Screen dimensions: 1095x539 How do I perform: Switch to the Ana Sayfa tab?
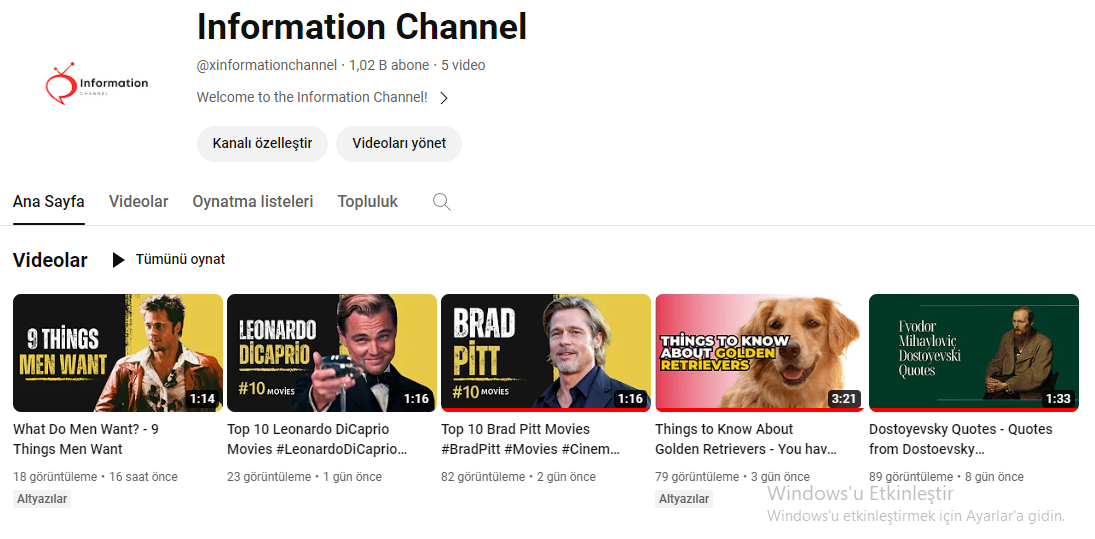pyautogui.click(x=49, y=202)
